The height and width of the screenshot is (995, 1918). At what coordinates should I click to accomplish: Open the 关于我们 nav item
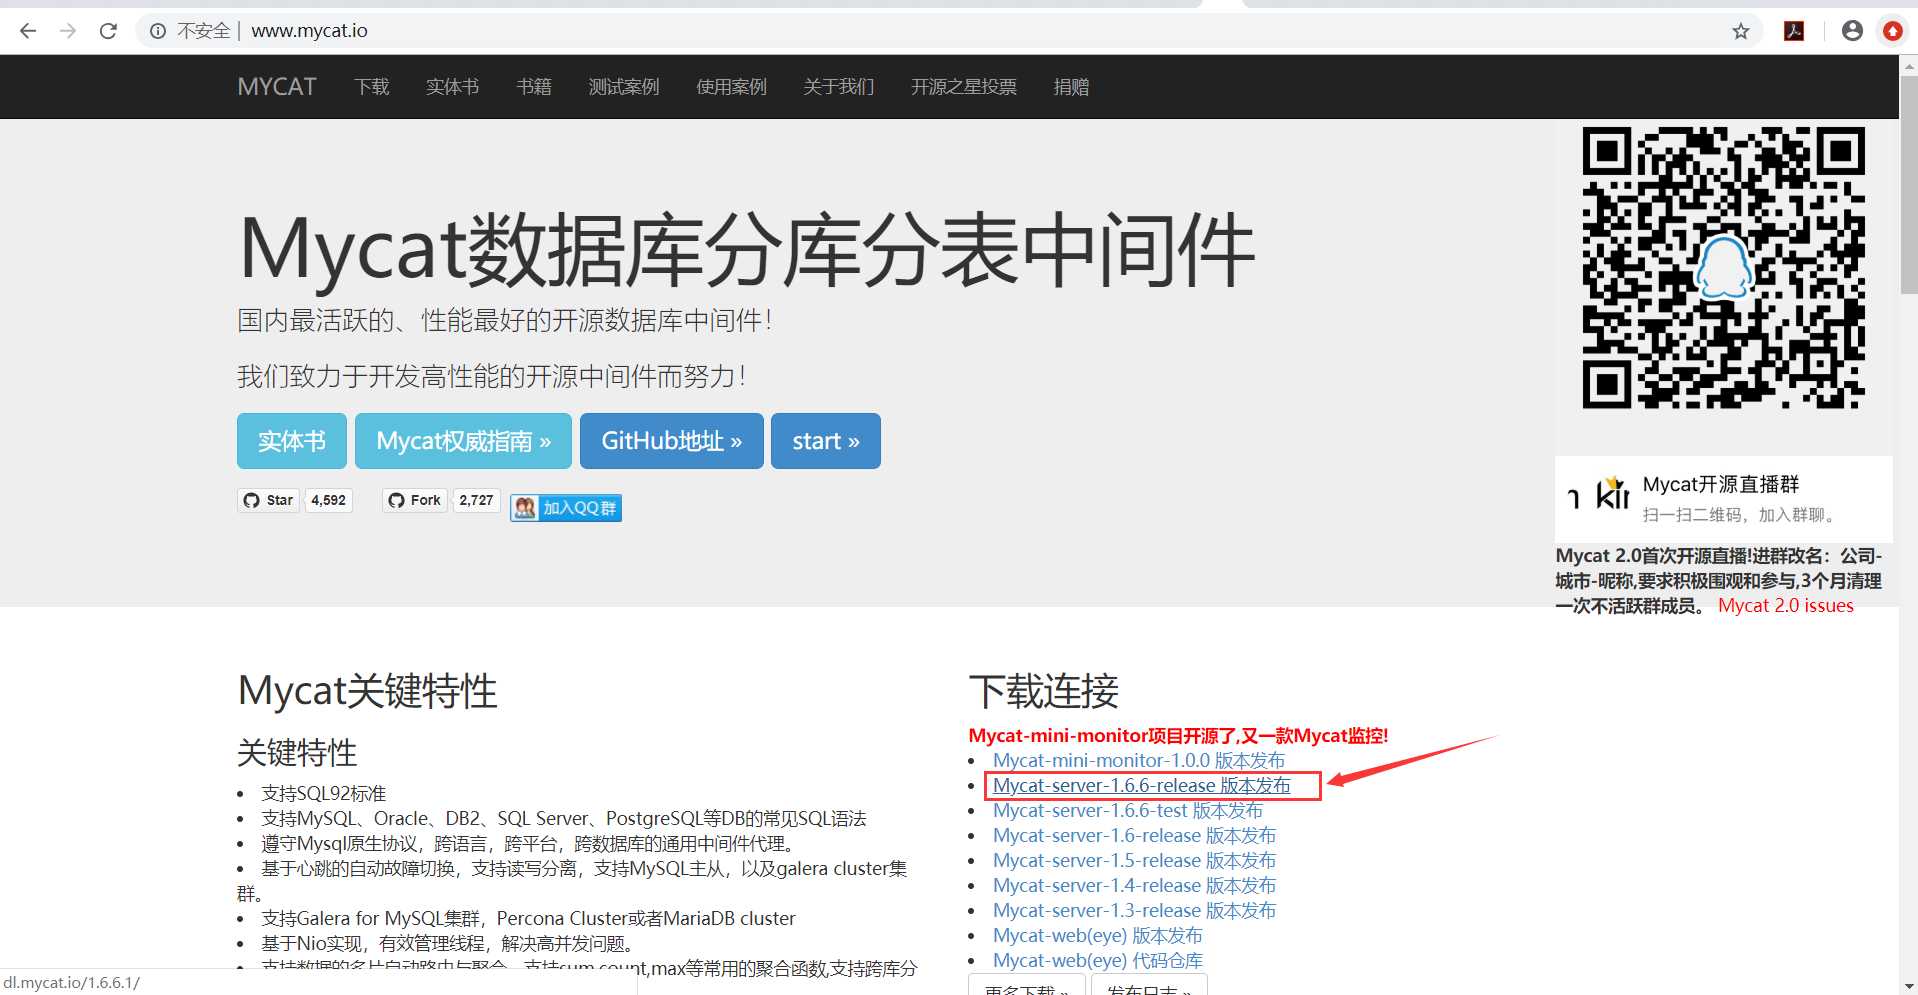[838, 87]
